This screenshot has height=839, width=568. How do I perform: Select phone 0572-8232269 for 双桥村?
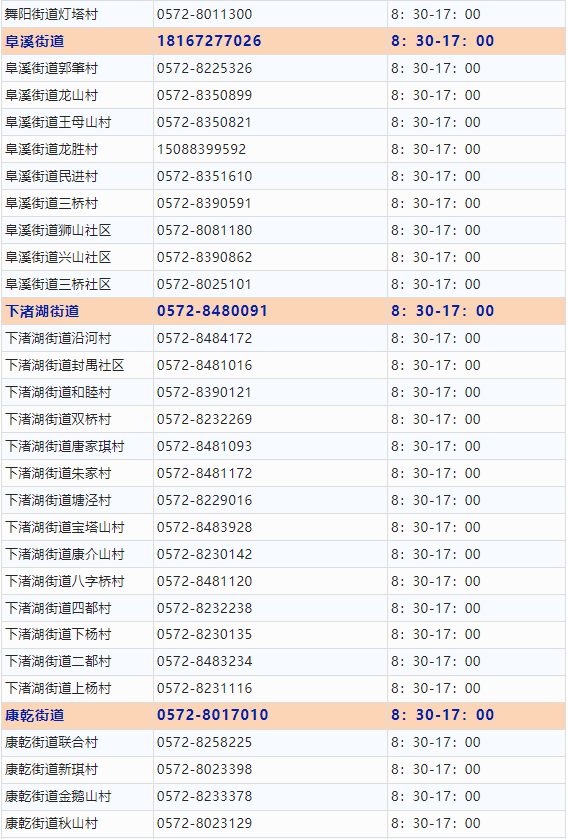(x=204, y=419)
